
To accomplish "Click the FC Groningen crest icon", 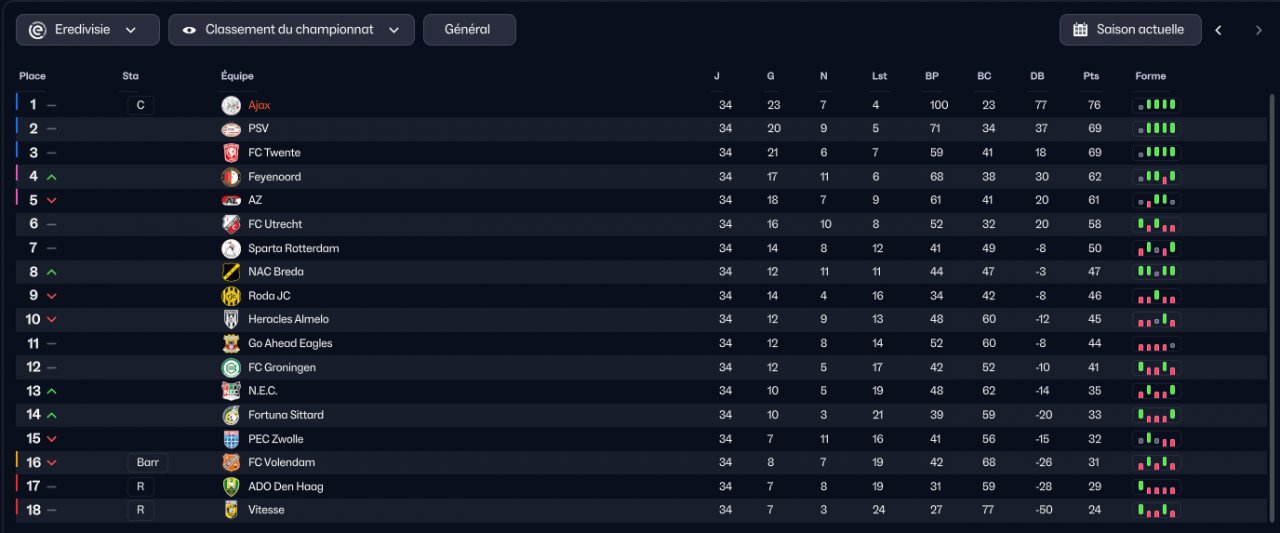I will click(231, 367).
